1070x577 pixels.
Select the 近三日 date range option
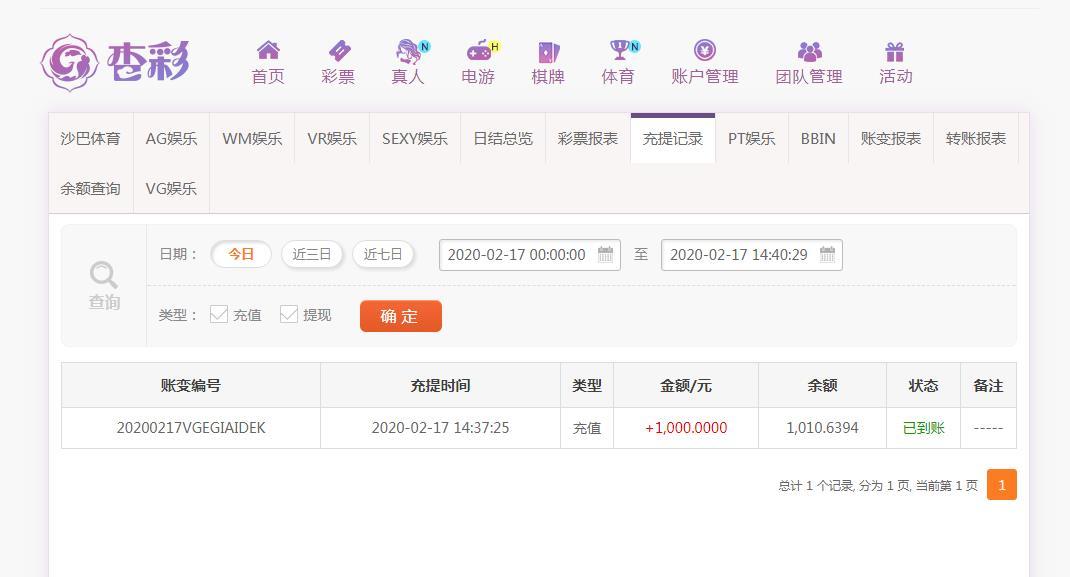(x=312, y=254)
